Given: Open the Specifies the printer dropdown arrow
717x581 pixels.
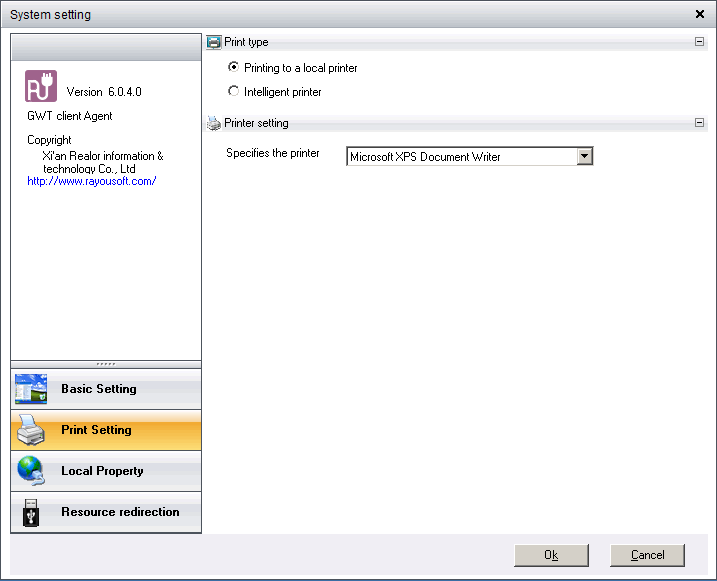Looking at the screenshot, I should [x=585, y=156].
